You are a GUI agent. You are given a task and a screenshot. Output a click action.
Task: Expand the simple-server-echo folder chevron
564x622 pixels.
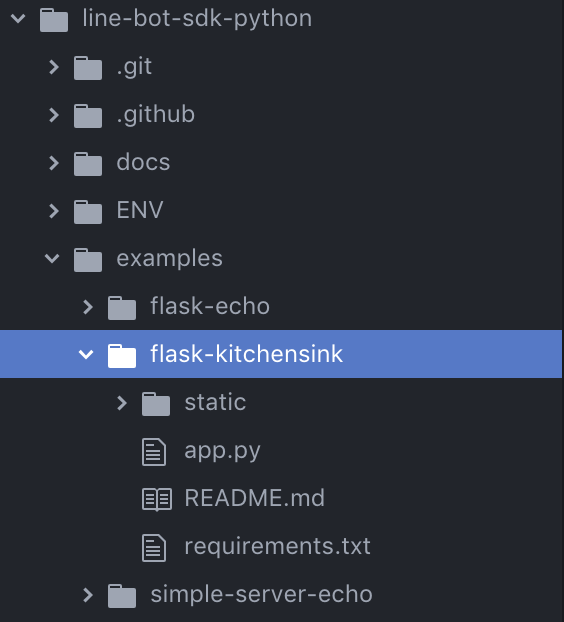(88, 595)
